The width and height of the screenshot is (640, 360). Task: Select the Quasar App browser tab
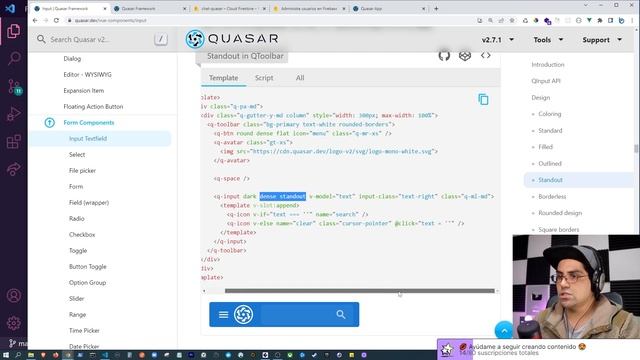coord(389,8)
